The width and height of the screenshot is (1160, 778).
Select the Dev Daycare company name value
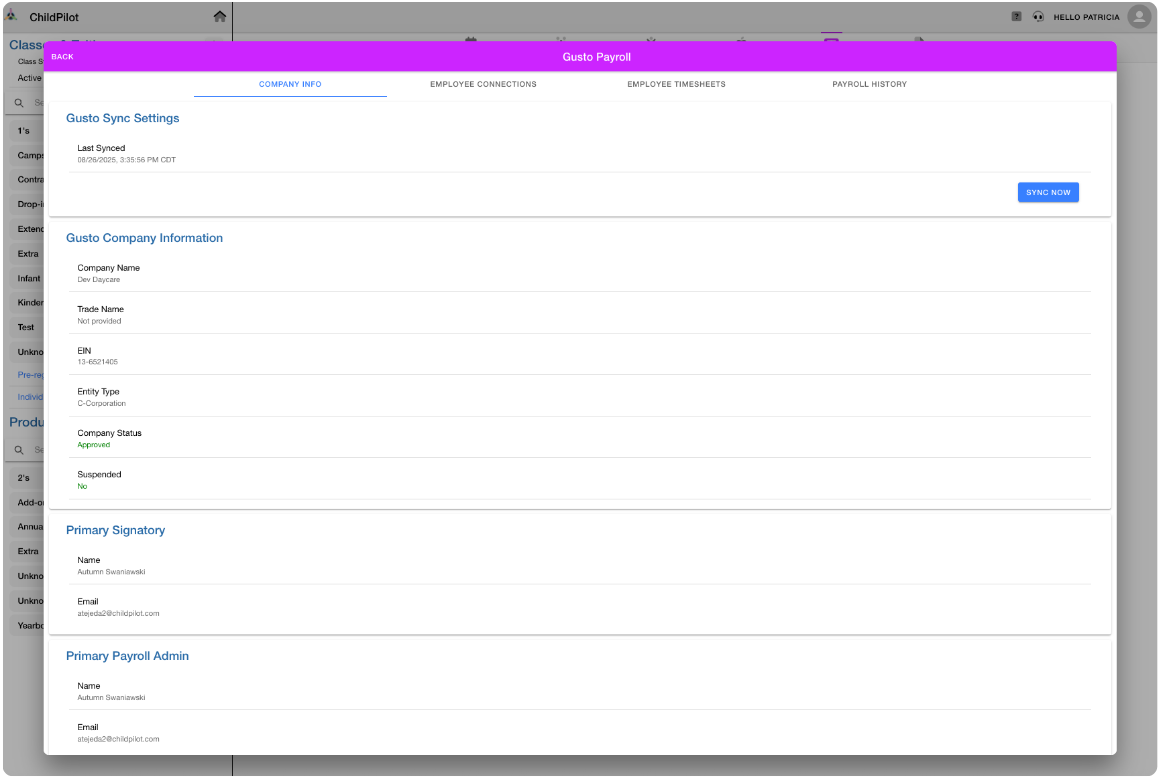[x=98, y=280]
